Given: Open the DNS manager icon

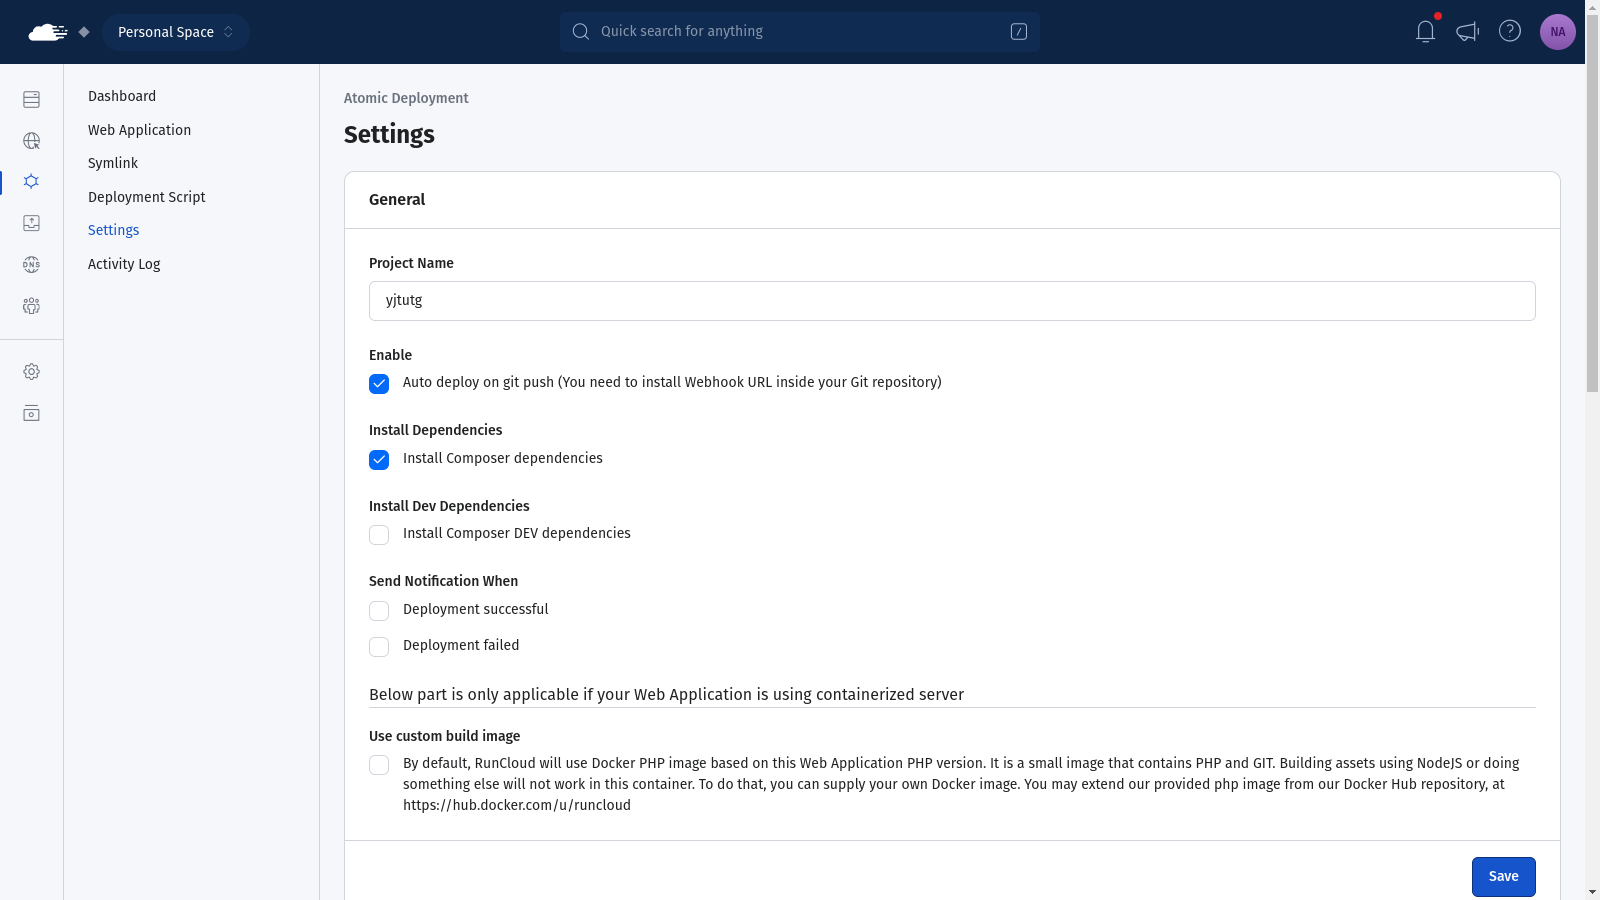Looking at the screenshot, I should pyautogui.click(x=31, y=264).
